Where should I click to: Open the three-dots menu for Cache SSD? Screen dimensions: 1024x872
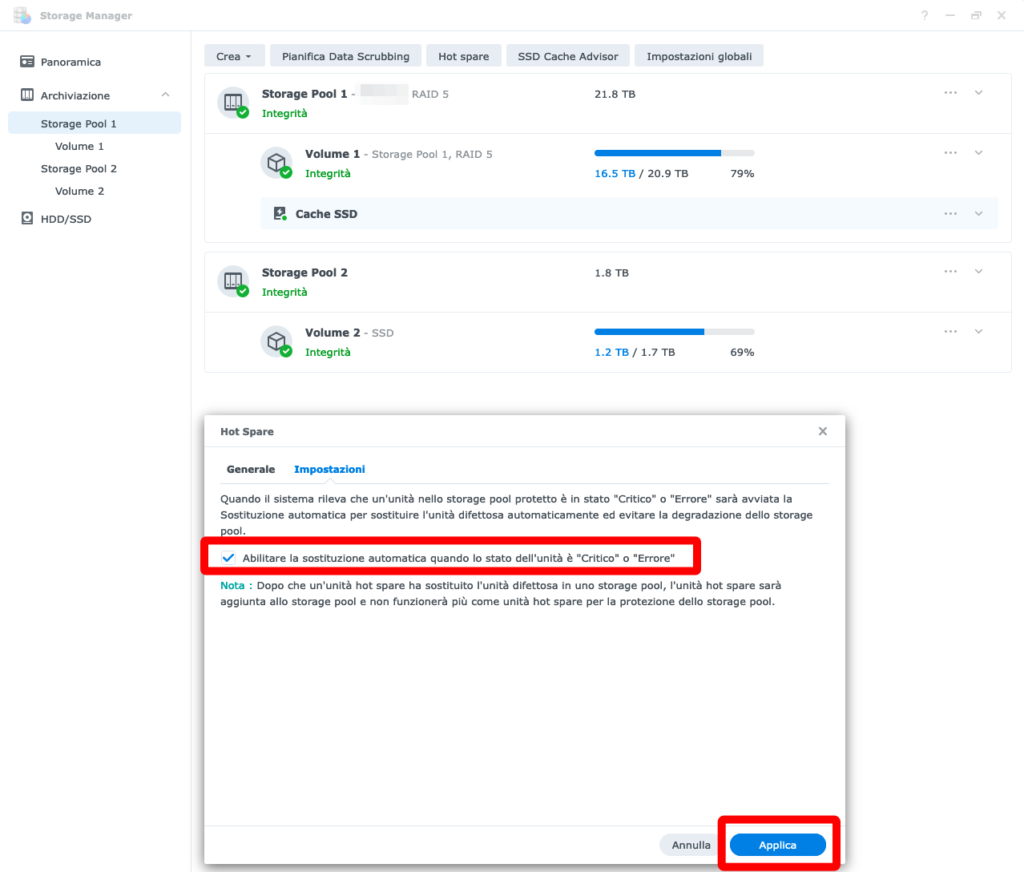point(950,214)
